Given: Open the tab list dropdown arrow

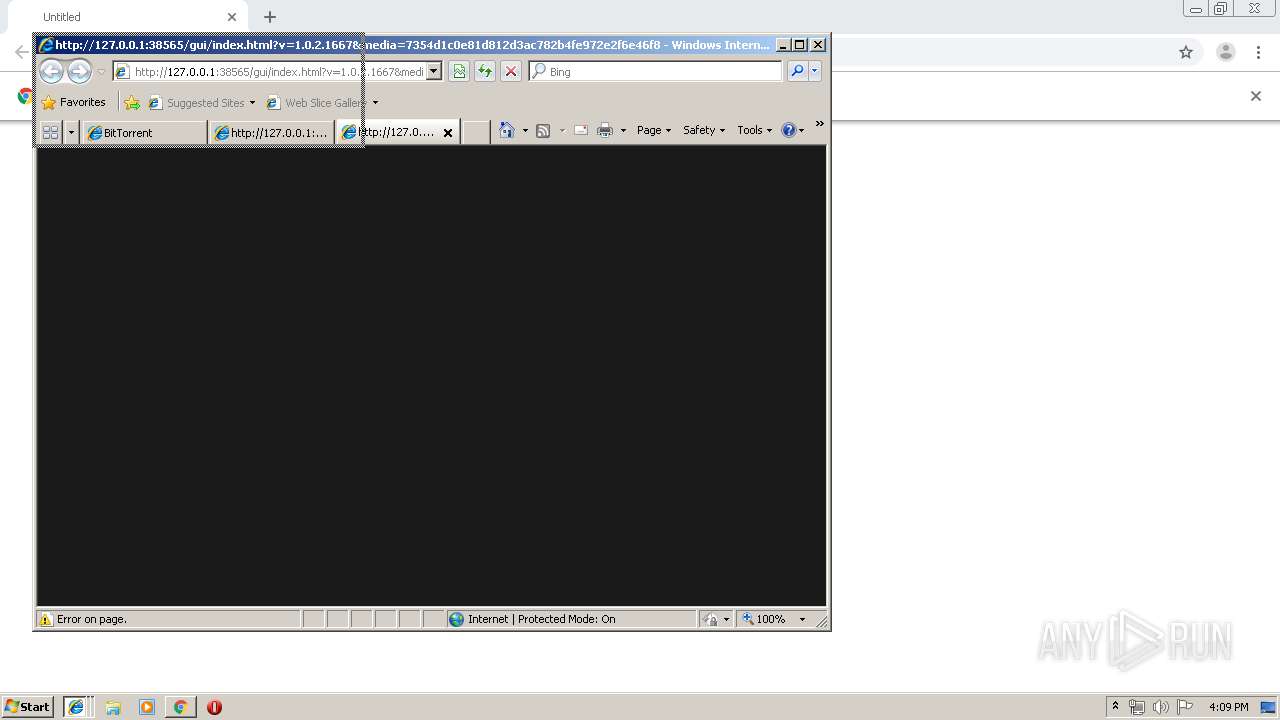Looking at the screenshot, I should coord(71,132).
